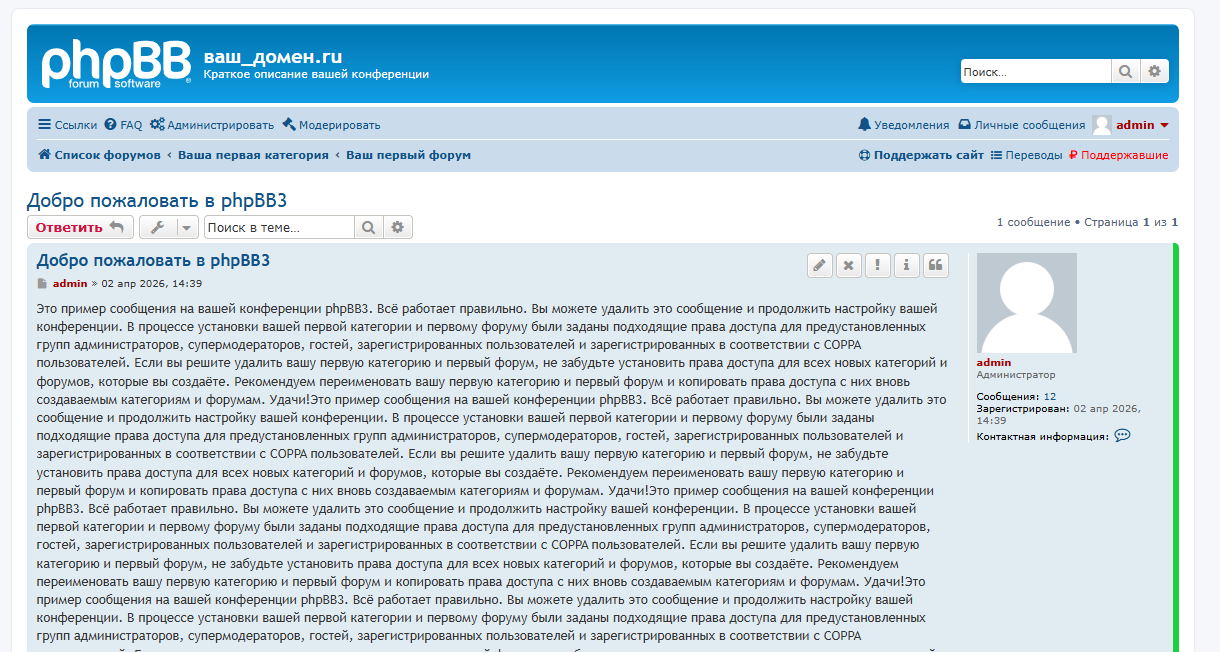Edit the post with pencil icon
This screenshot has height=652, width=1220.
coord(820,265)
